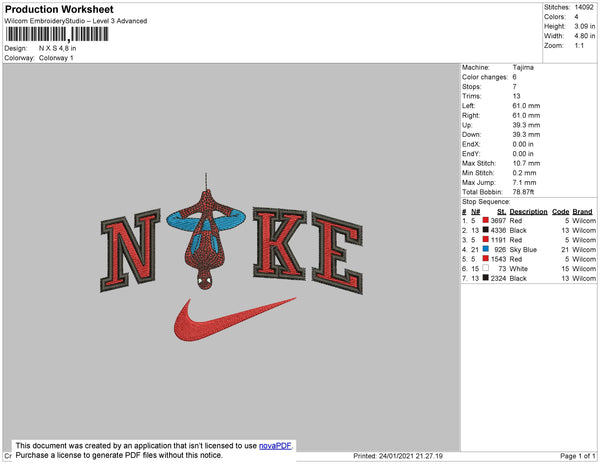Click the 'Code' column header
This screenshot has width=600, height=464.
pyautogui.click(x=561, y=212)
